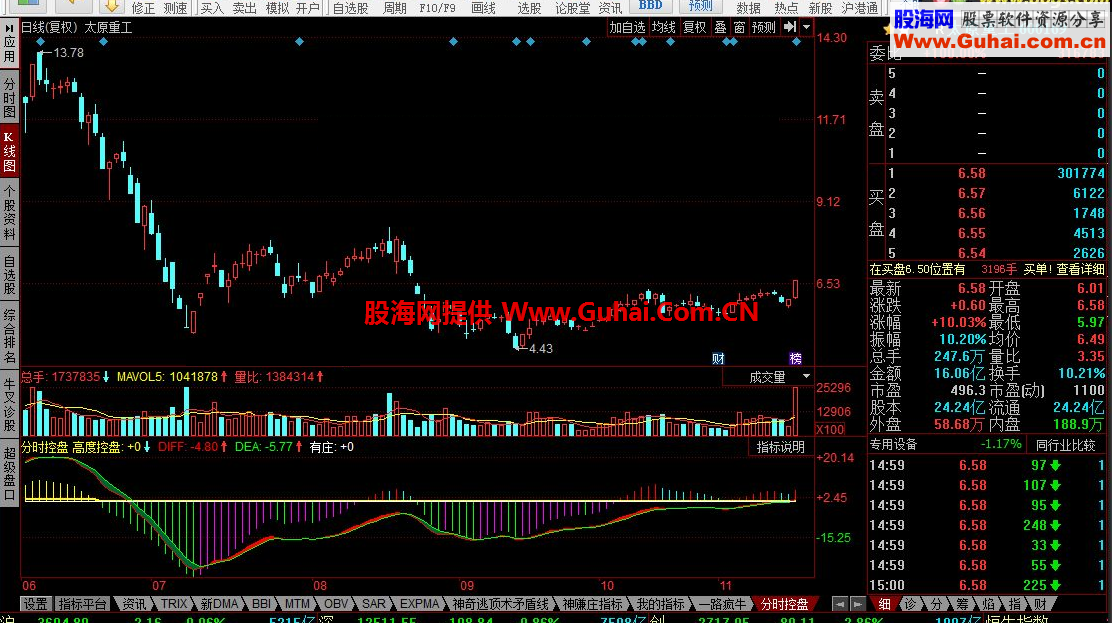Open the 分 icon tab
1112x623 pixels.
[x=936, y=604]
